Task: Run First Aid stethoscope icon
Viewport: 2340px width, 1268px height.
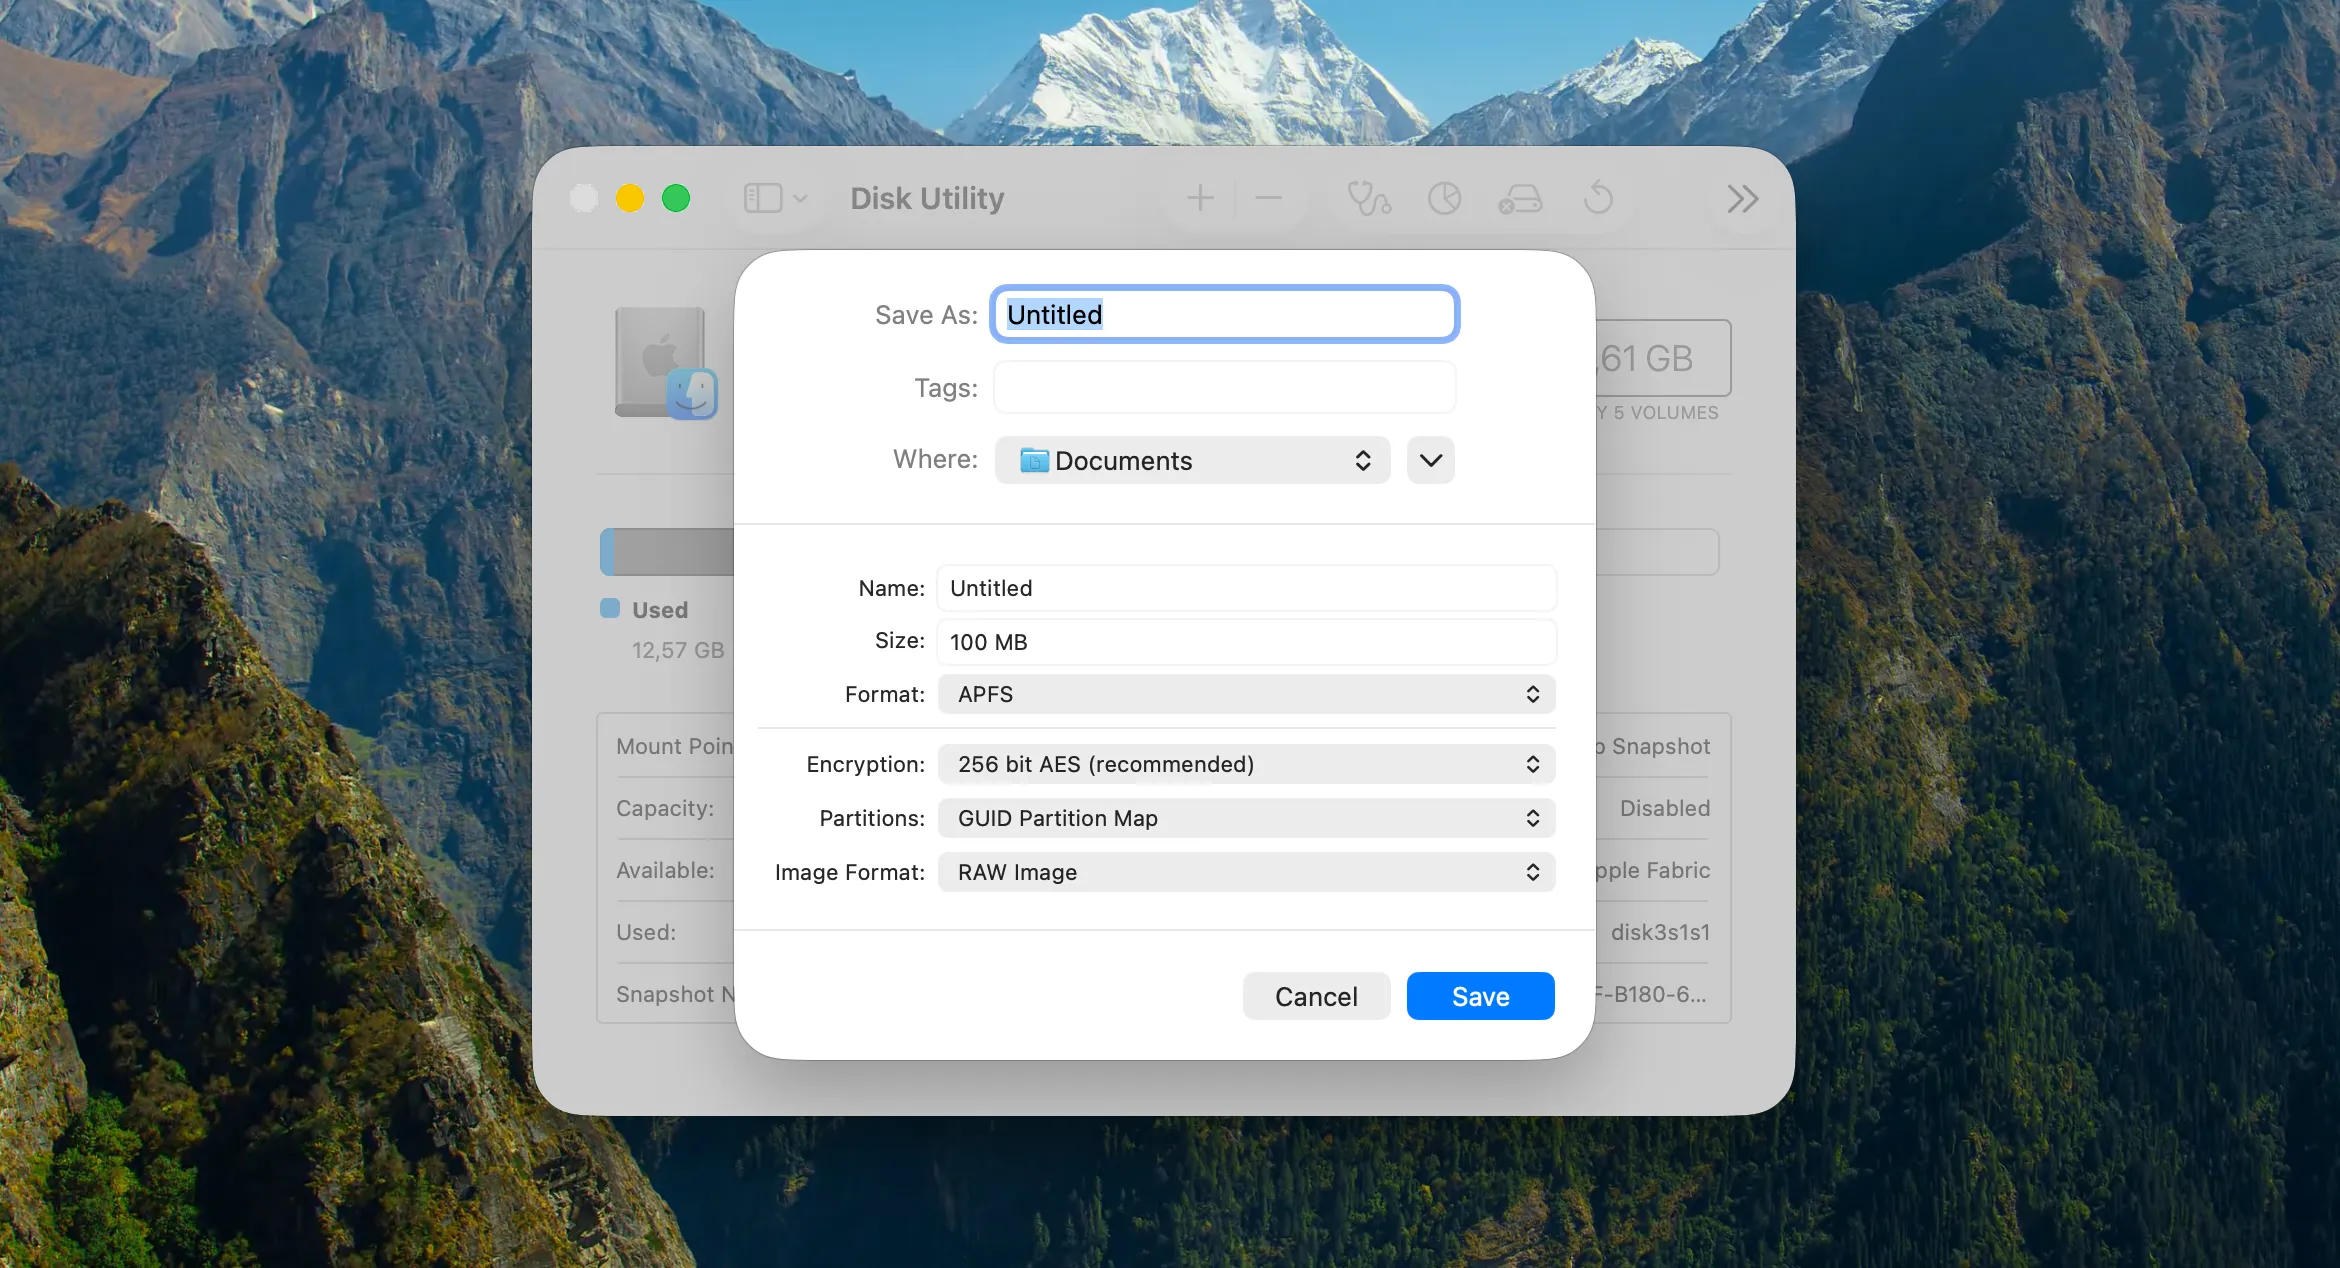Action: coord(1369,198)
